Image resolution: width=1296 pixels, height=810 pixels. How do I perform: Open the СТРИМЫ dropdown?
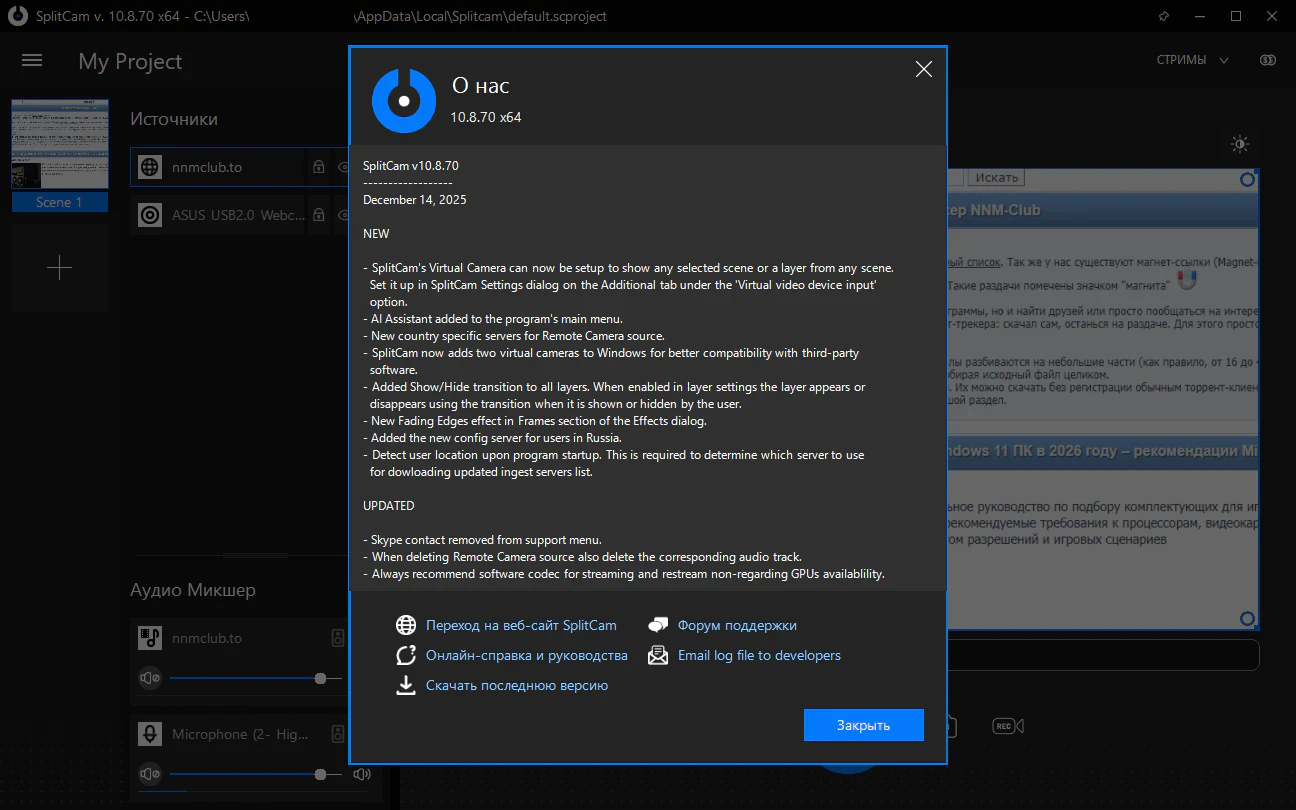point(1193,60)
